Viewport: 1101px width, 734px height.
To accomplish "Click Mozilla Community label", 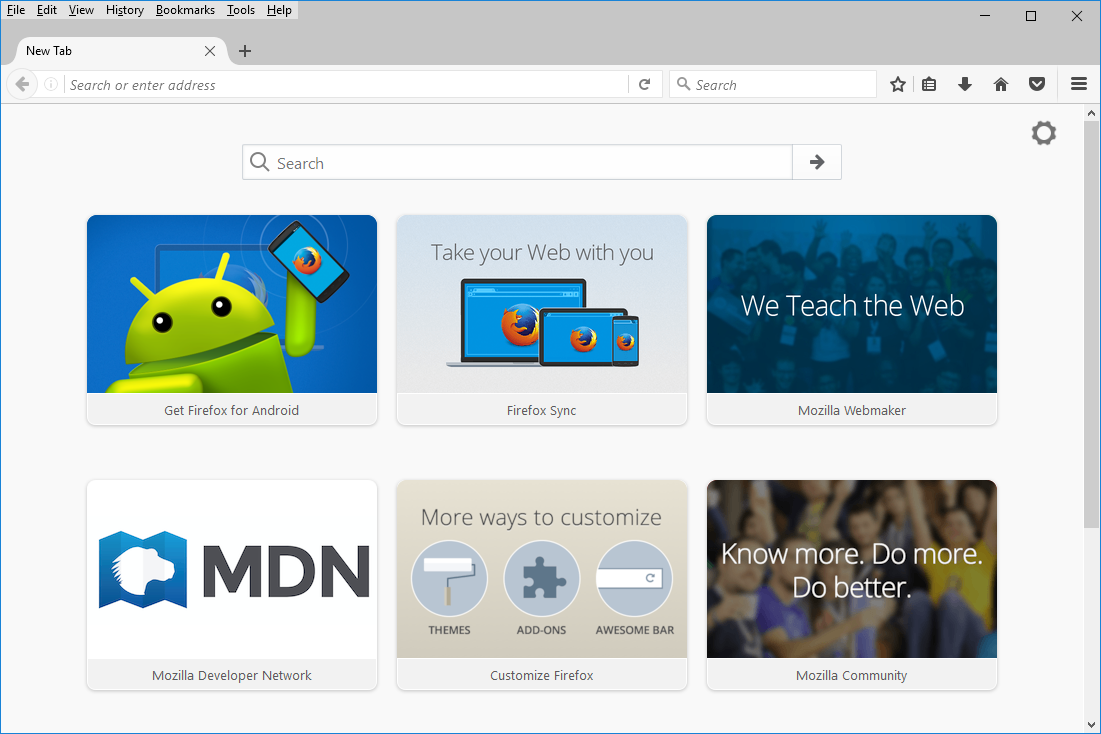I will 851,675.
